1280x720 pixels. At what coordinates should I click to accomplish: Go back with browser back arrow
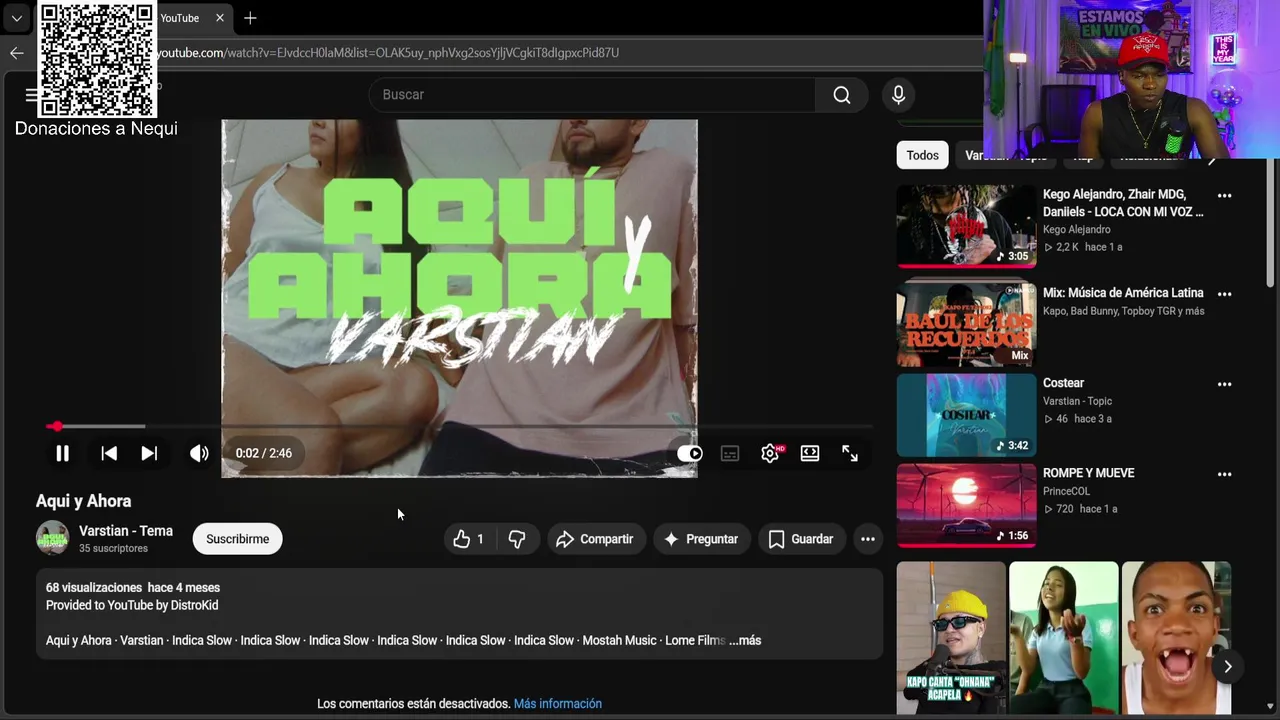click(x=16, y=53)
